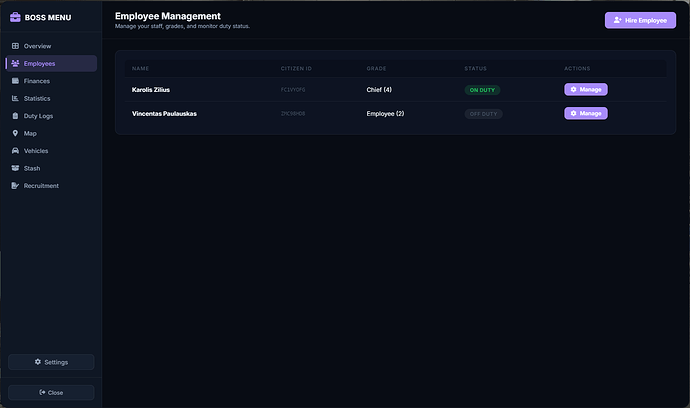Switch to the Employees menu item
The height and width of the screenshot is (408, 690).
pyautogui.click(x=51, y=63)
